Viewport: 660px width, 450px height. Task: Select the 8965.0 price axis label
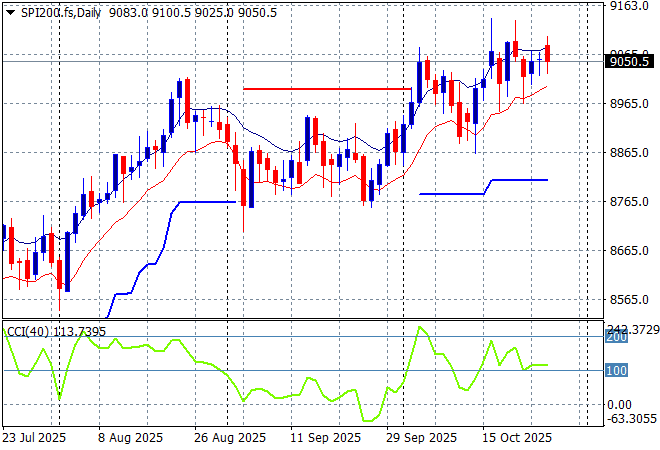pyautogui.click(x=629, y=104)
